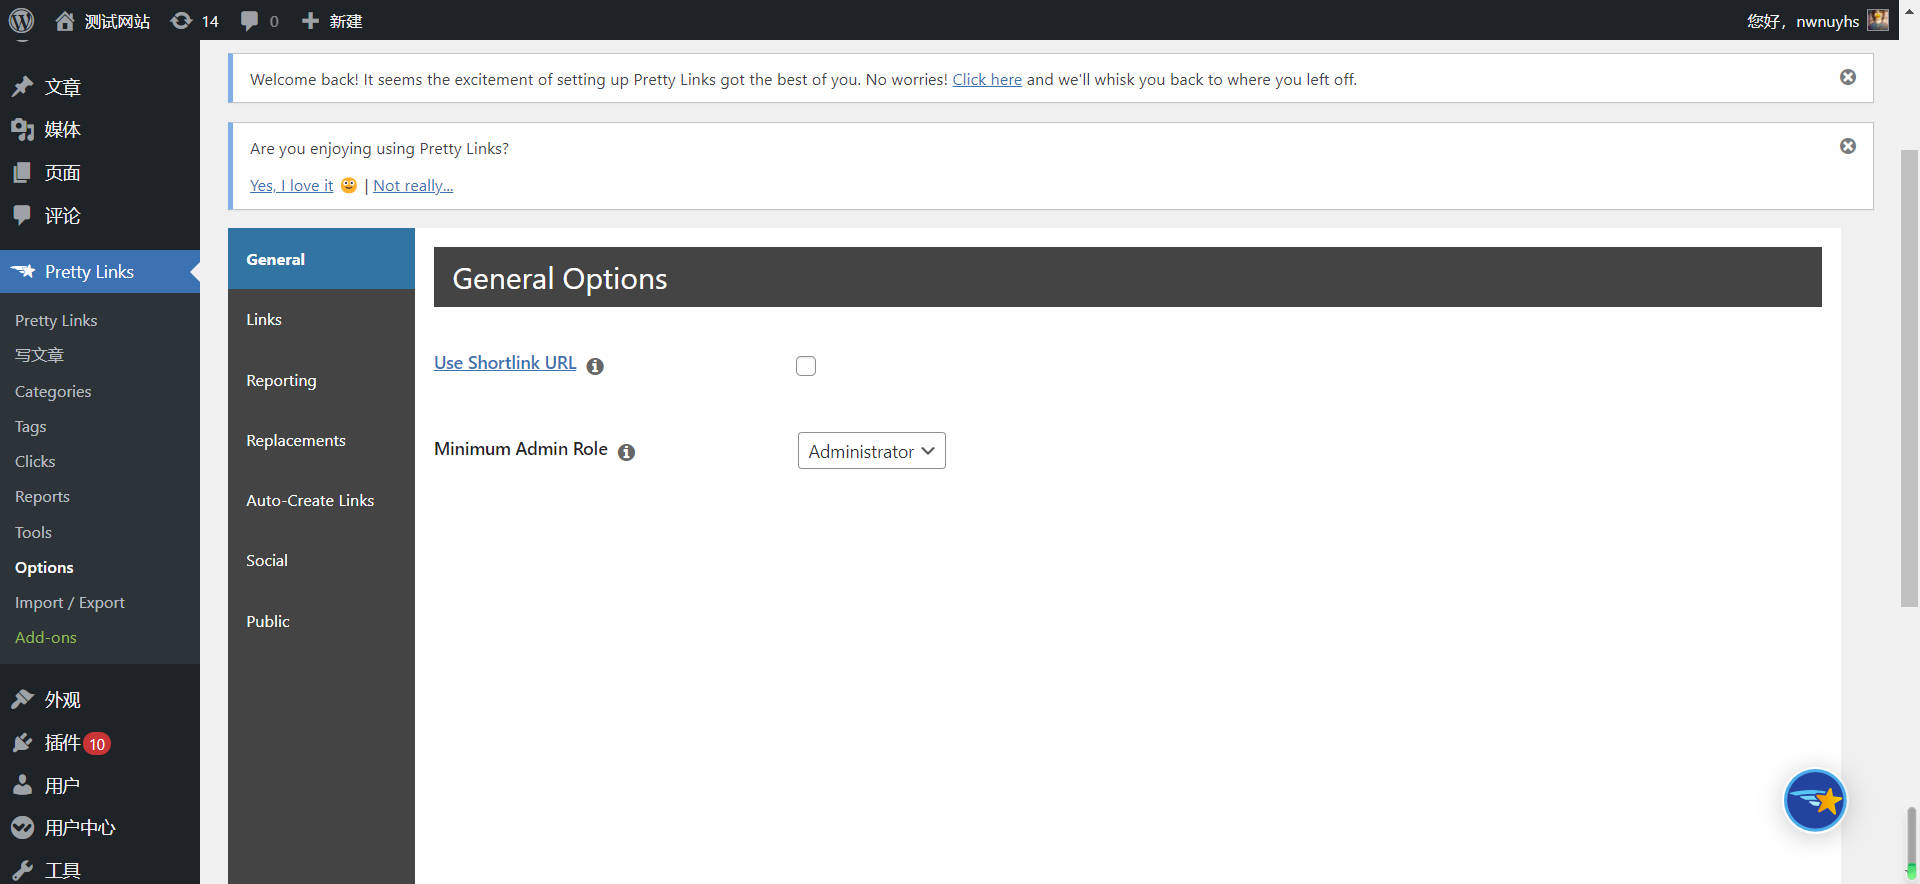Open 文章 posts pin icon
Viewport: 1920px width, 884px height.
coord(22,87)
